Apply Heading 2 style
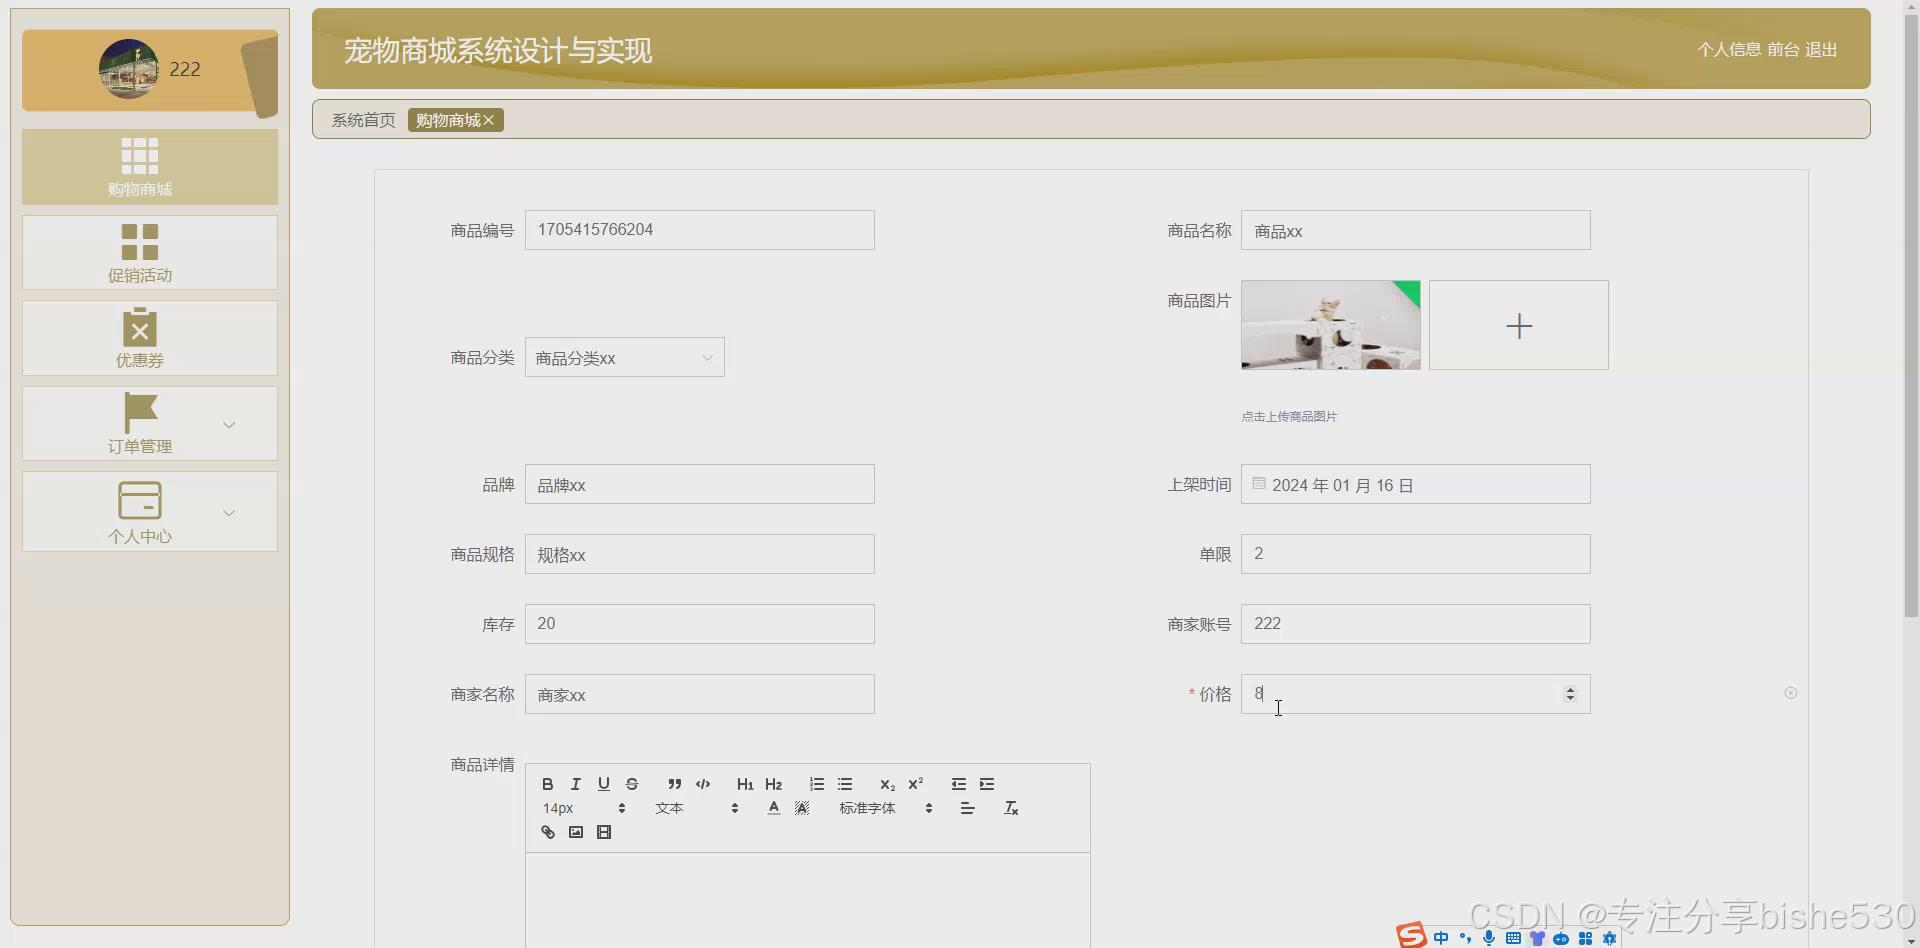 pyautogui.click(x=773, y=784)
